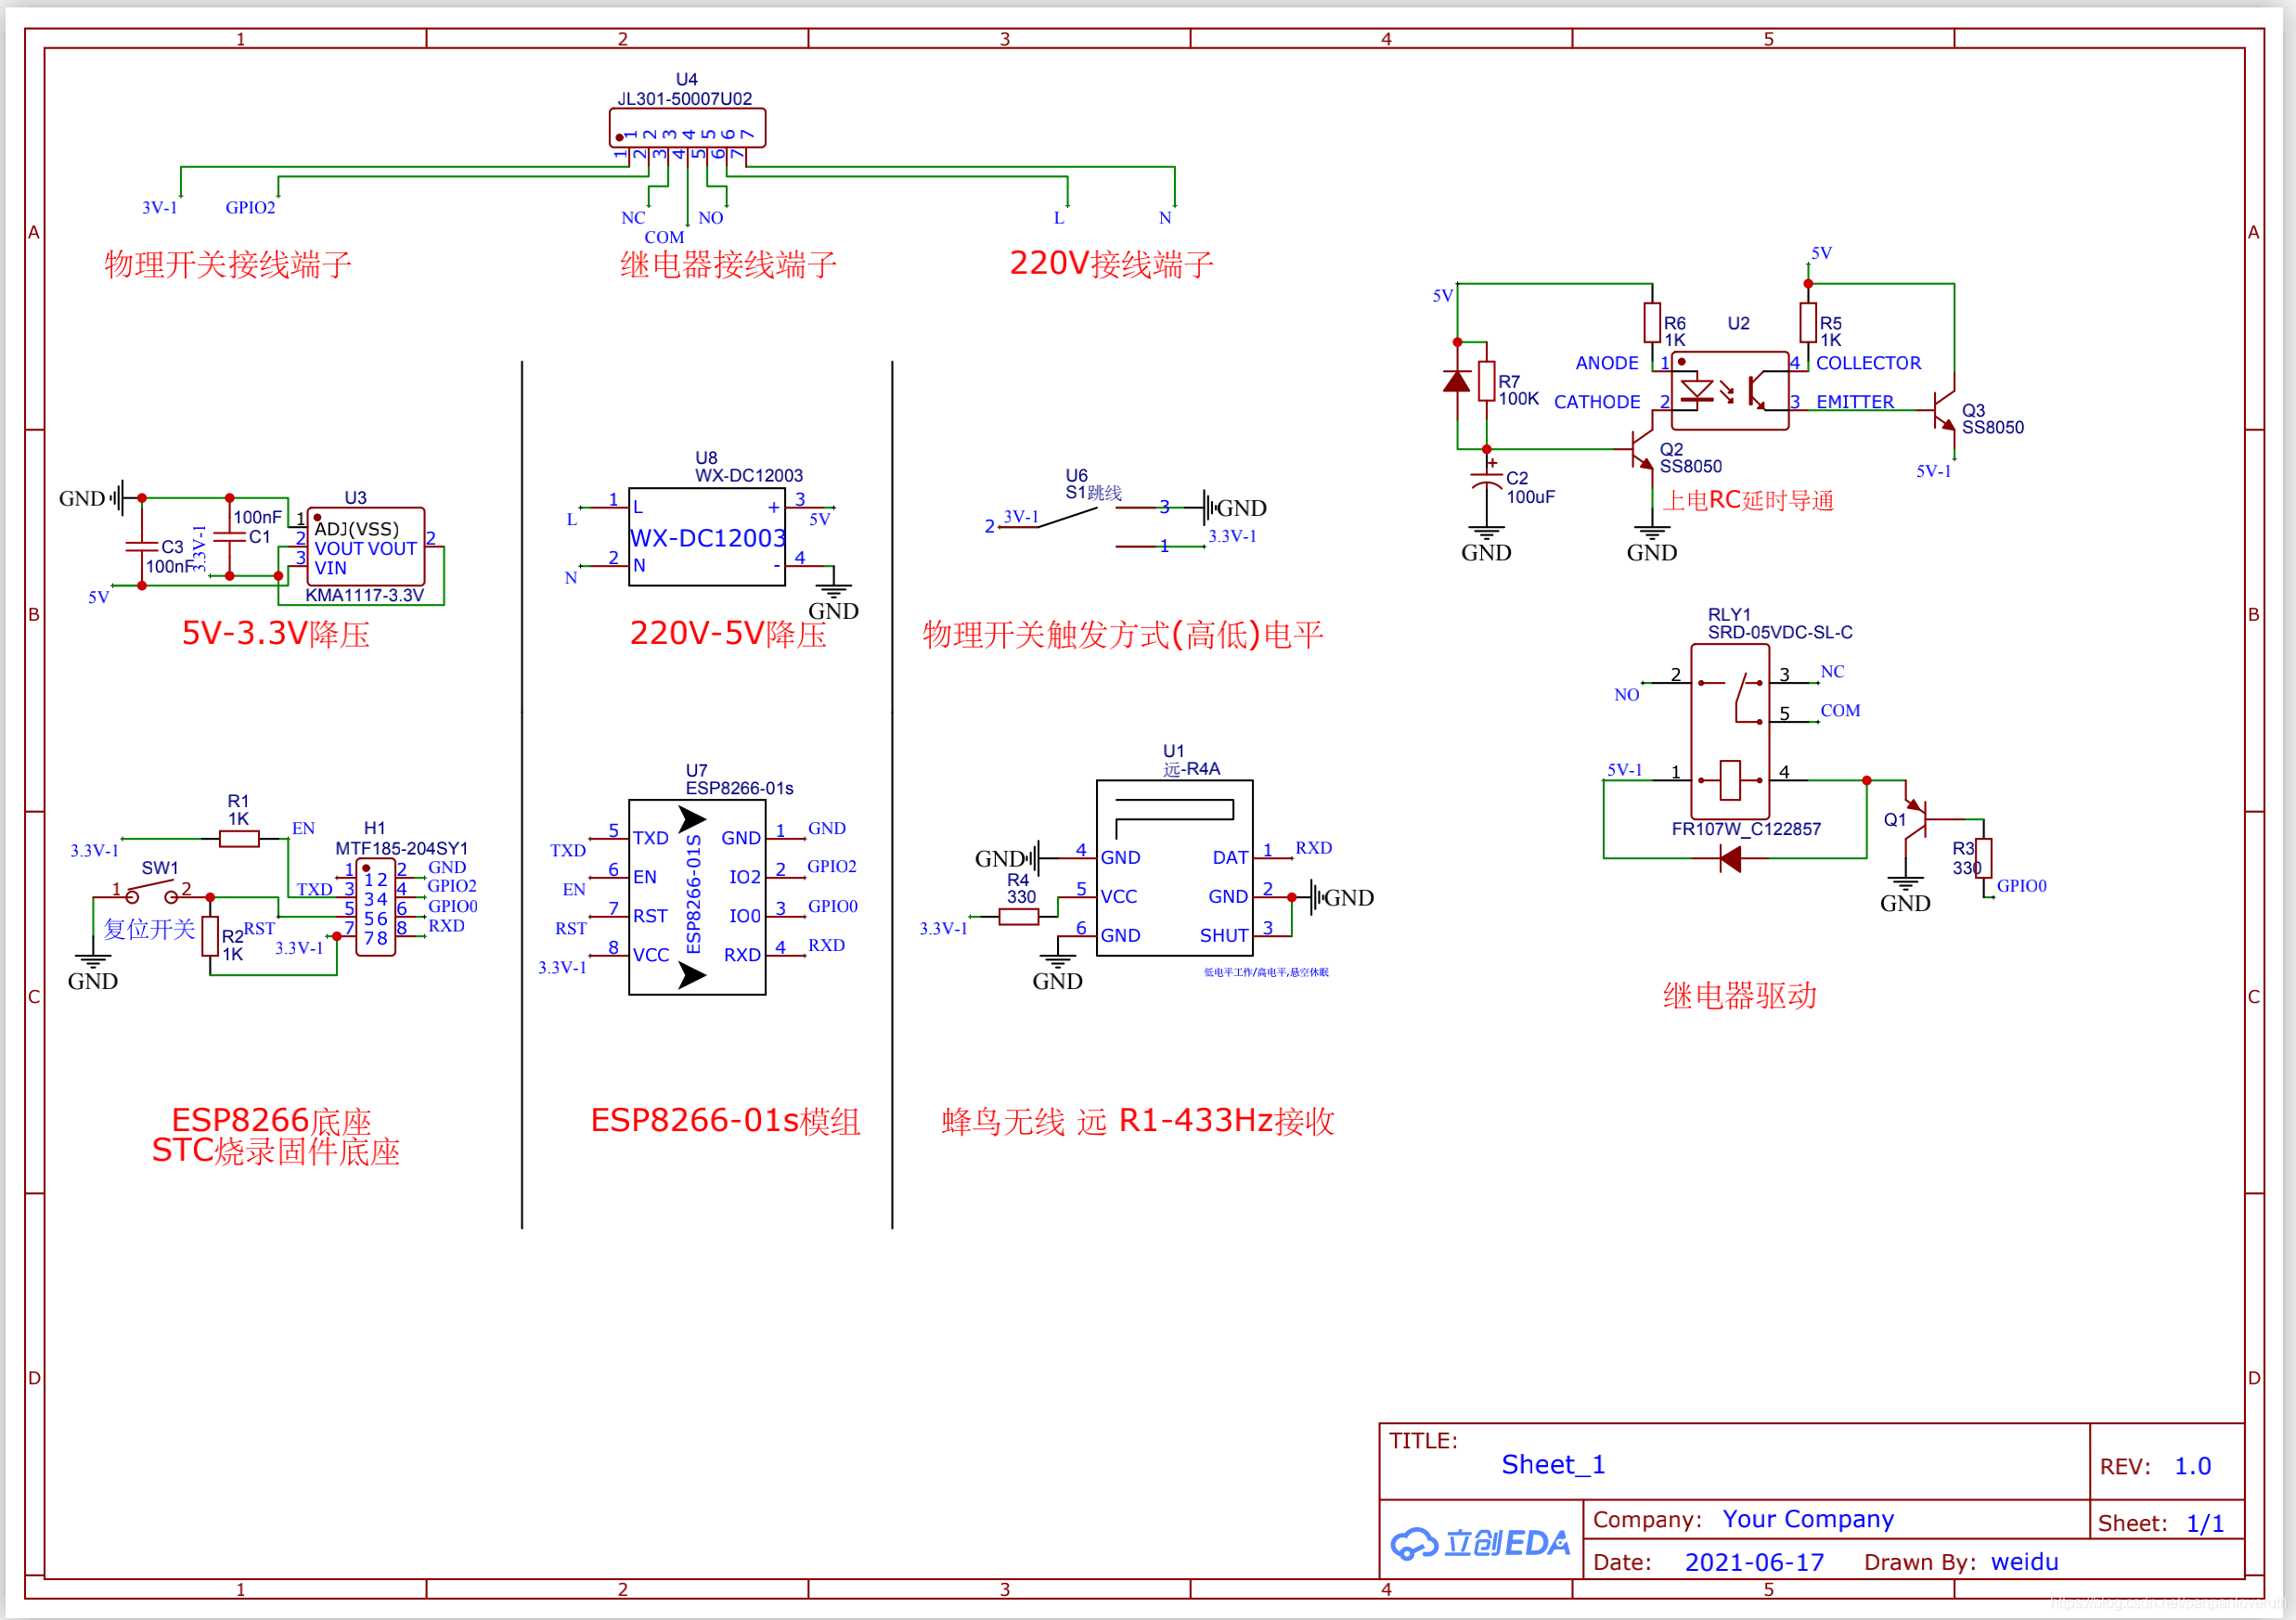Image resolution: width=2296 pixels, height=1620 pixels.
Task: Click the 立创EDA logo in title block
Action: [x=1480, y=1543]
